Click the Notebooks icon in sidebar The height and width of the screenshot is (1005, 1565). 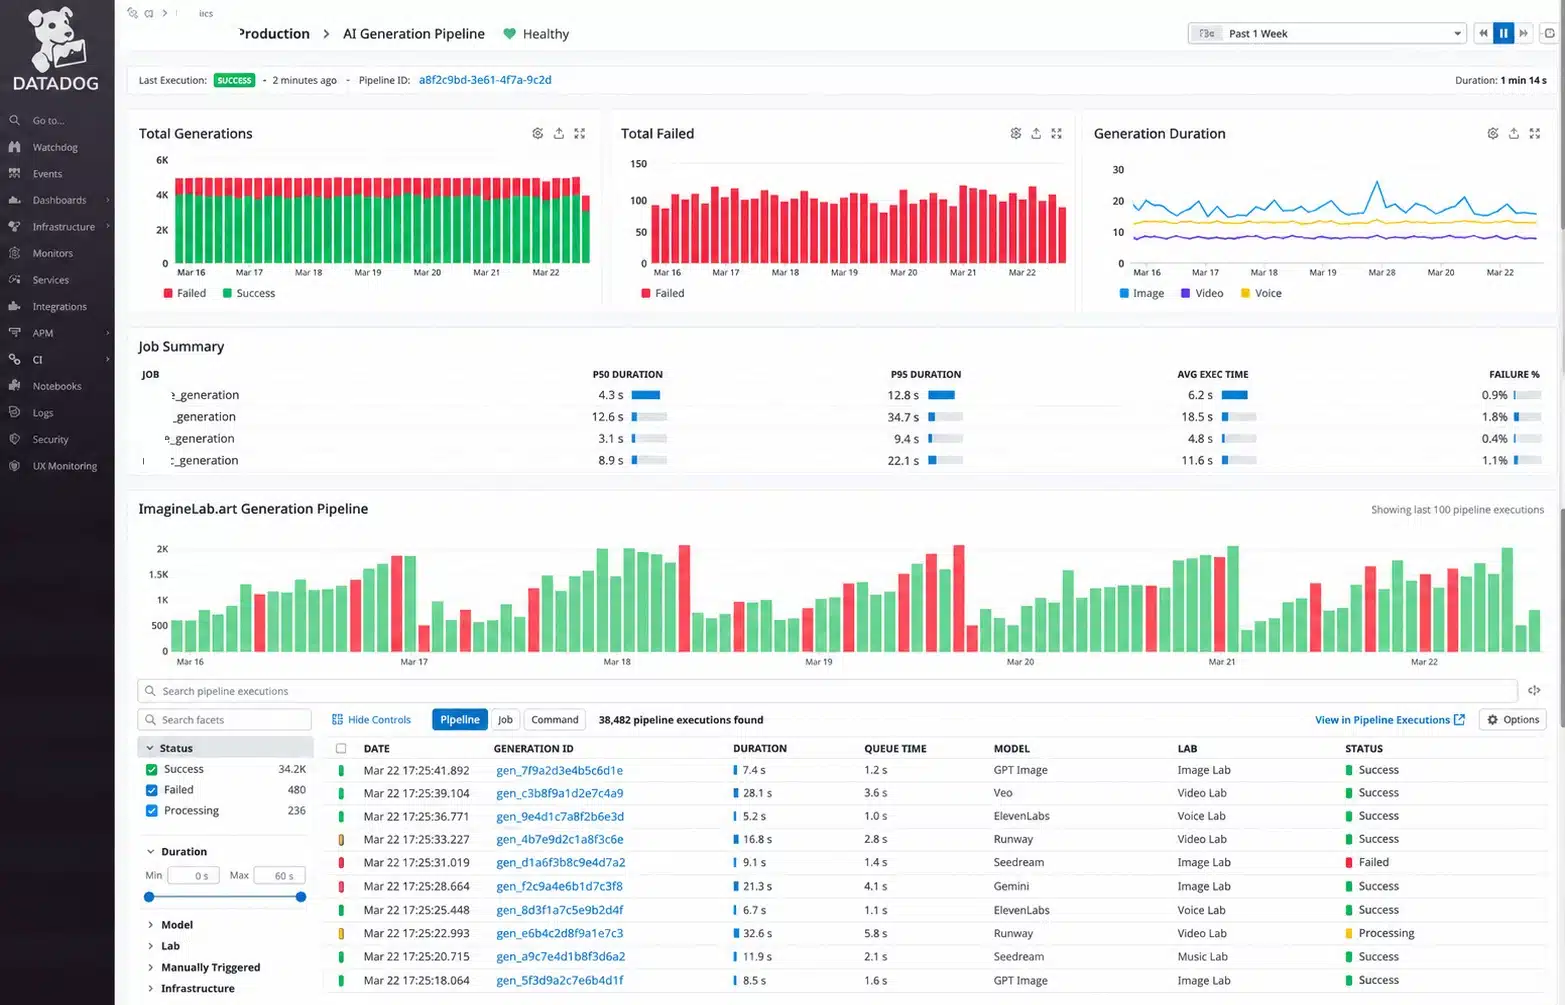click(x=14, y=386)
